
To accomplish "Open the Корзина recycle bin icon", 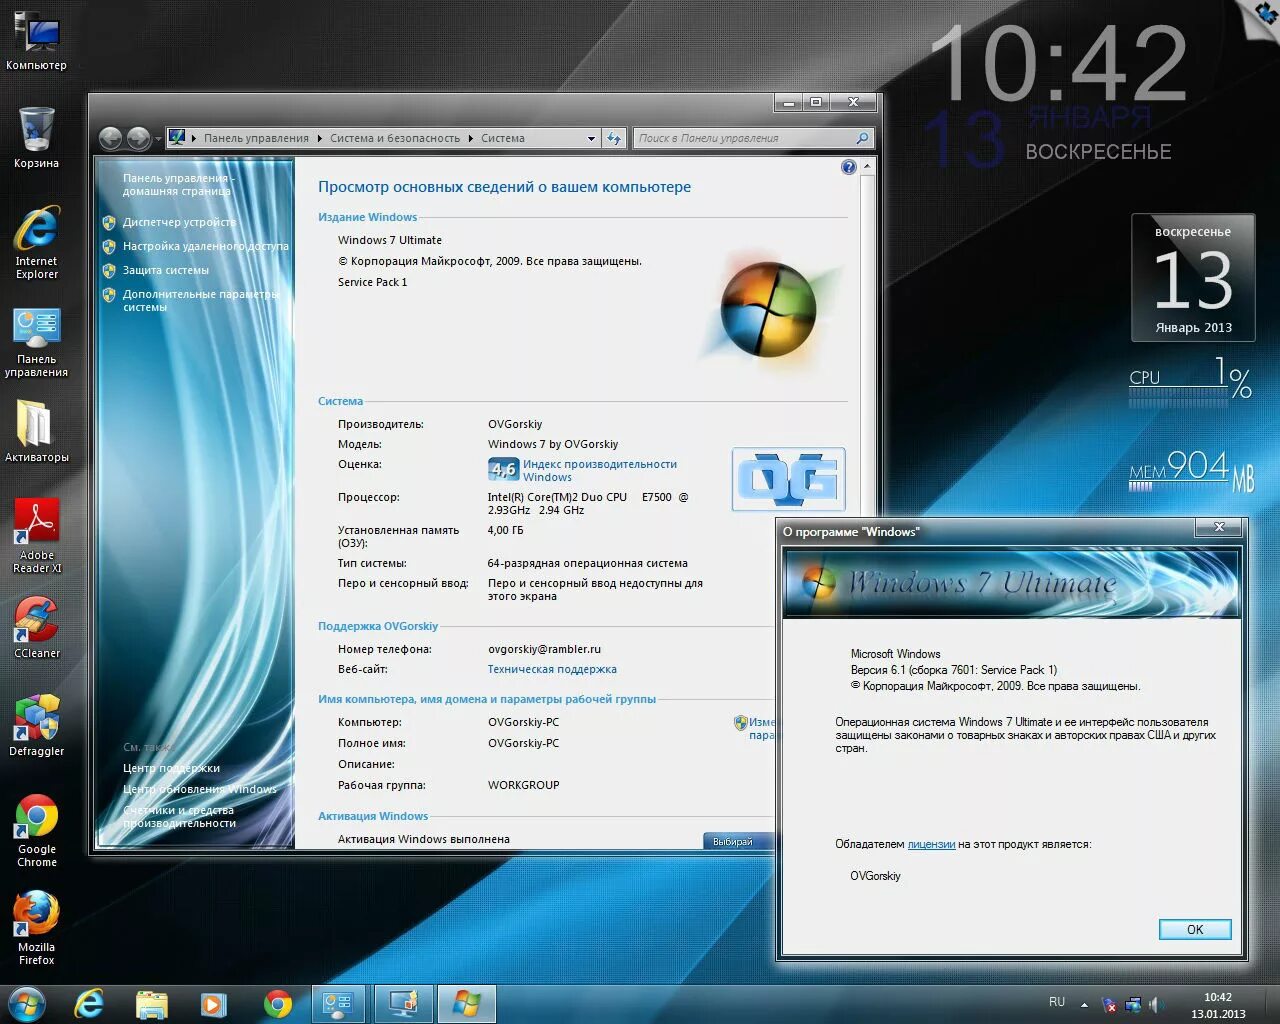I will click(x=36, y=137).
